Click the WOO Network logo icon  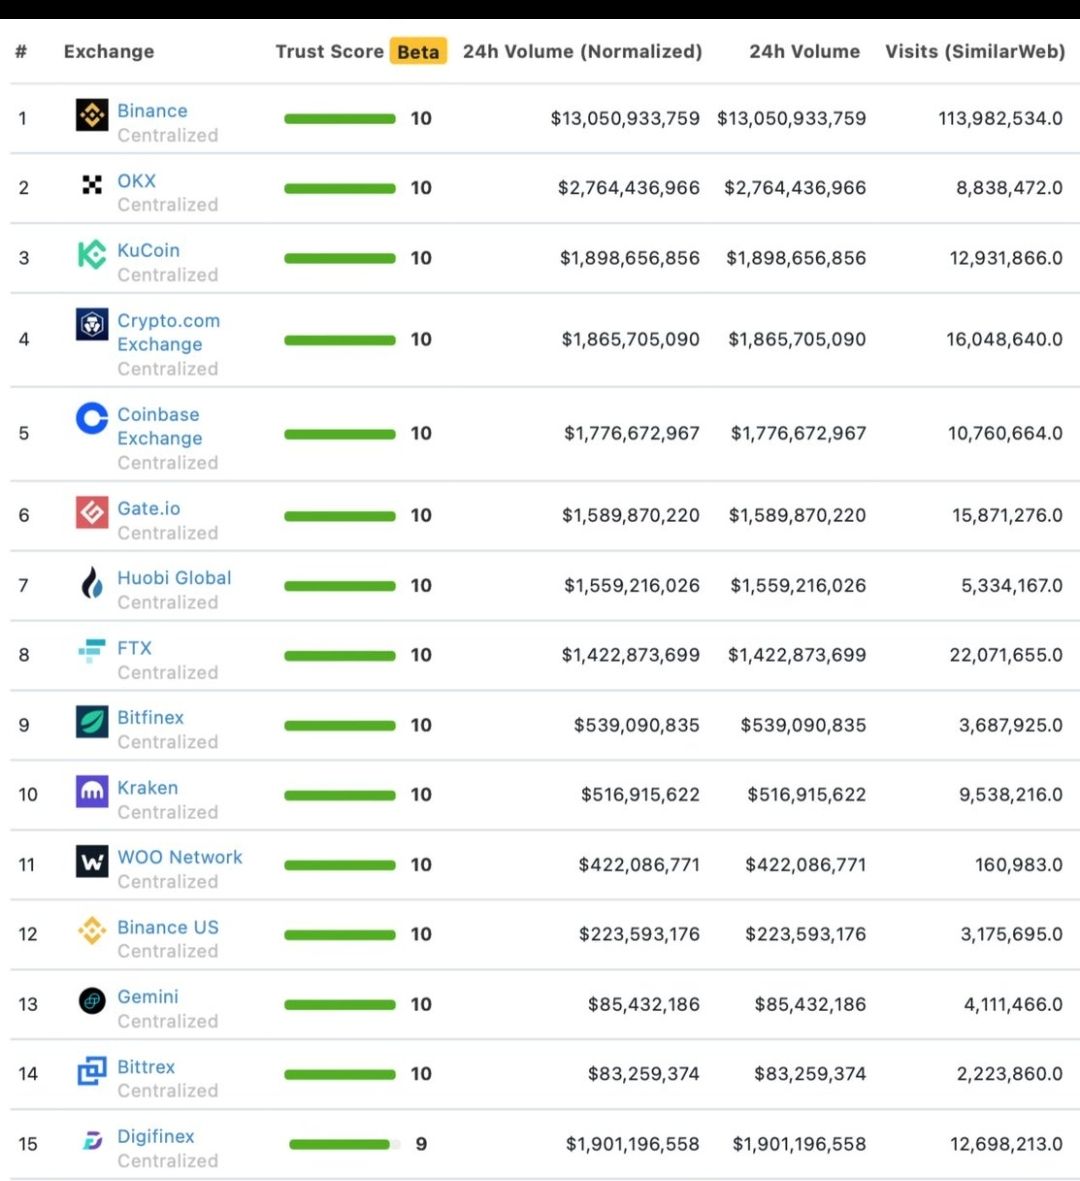pyautogui.click(x=92, y=861)
